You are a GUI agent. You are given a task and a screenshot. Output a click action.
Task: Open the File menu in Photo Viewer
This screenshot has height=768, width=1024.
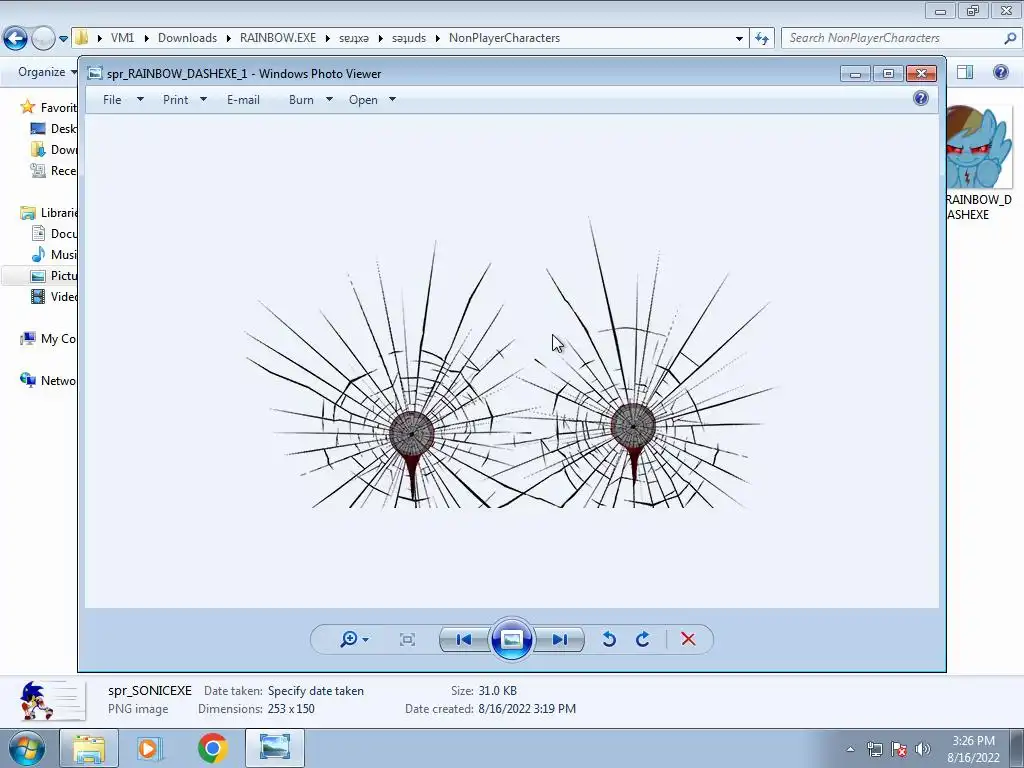(112, 100)
